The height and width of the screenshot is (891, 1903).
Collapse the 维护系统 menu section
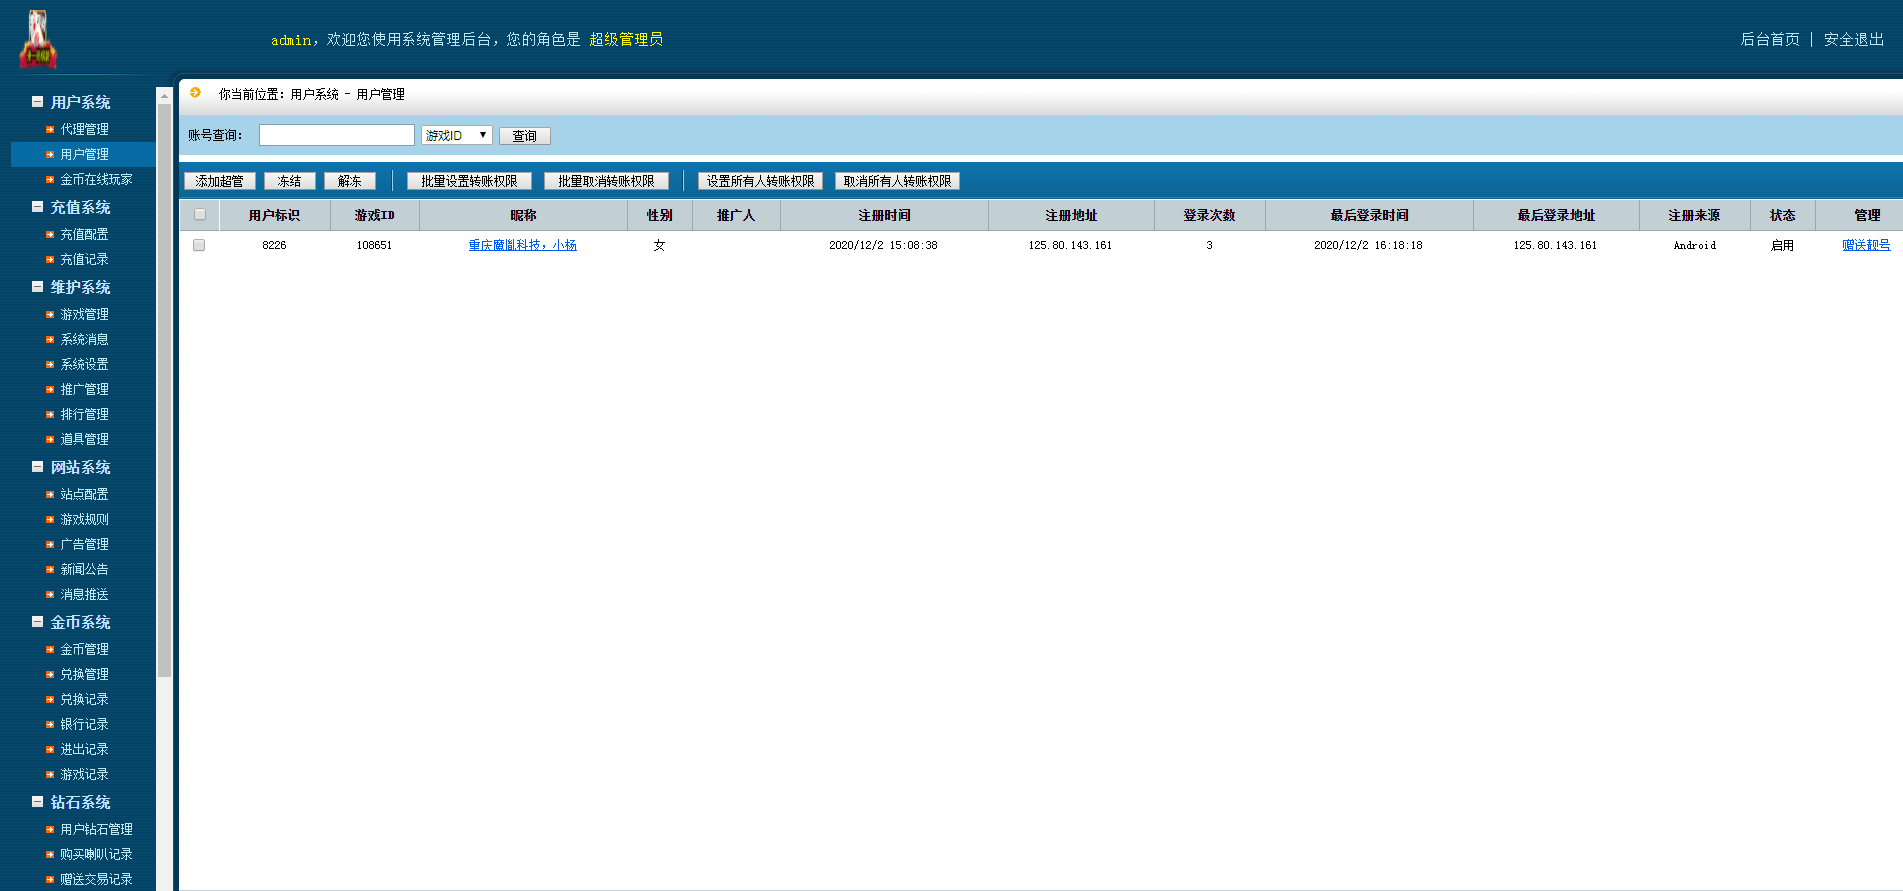point(37,287)
